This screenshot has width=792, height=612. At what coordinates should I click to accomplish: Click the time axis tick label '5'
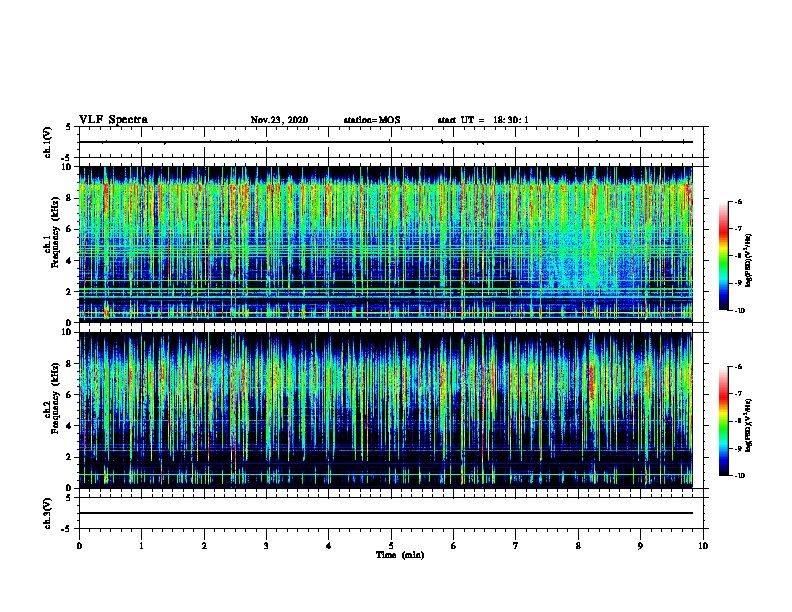(x=391, y=546)
